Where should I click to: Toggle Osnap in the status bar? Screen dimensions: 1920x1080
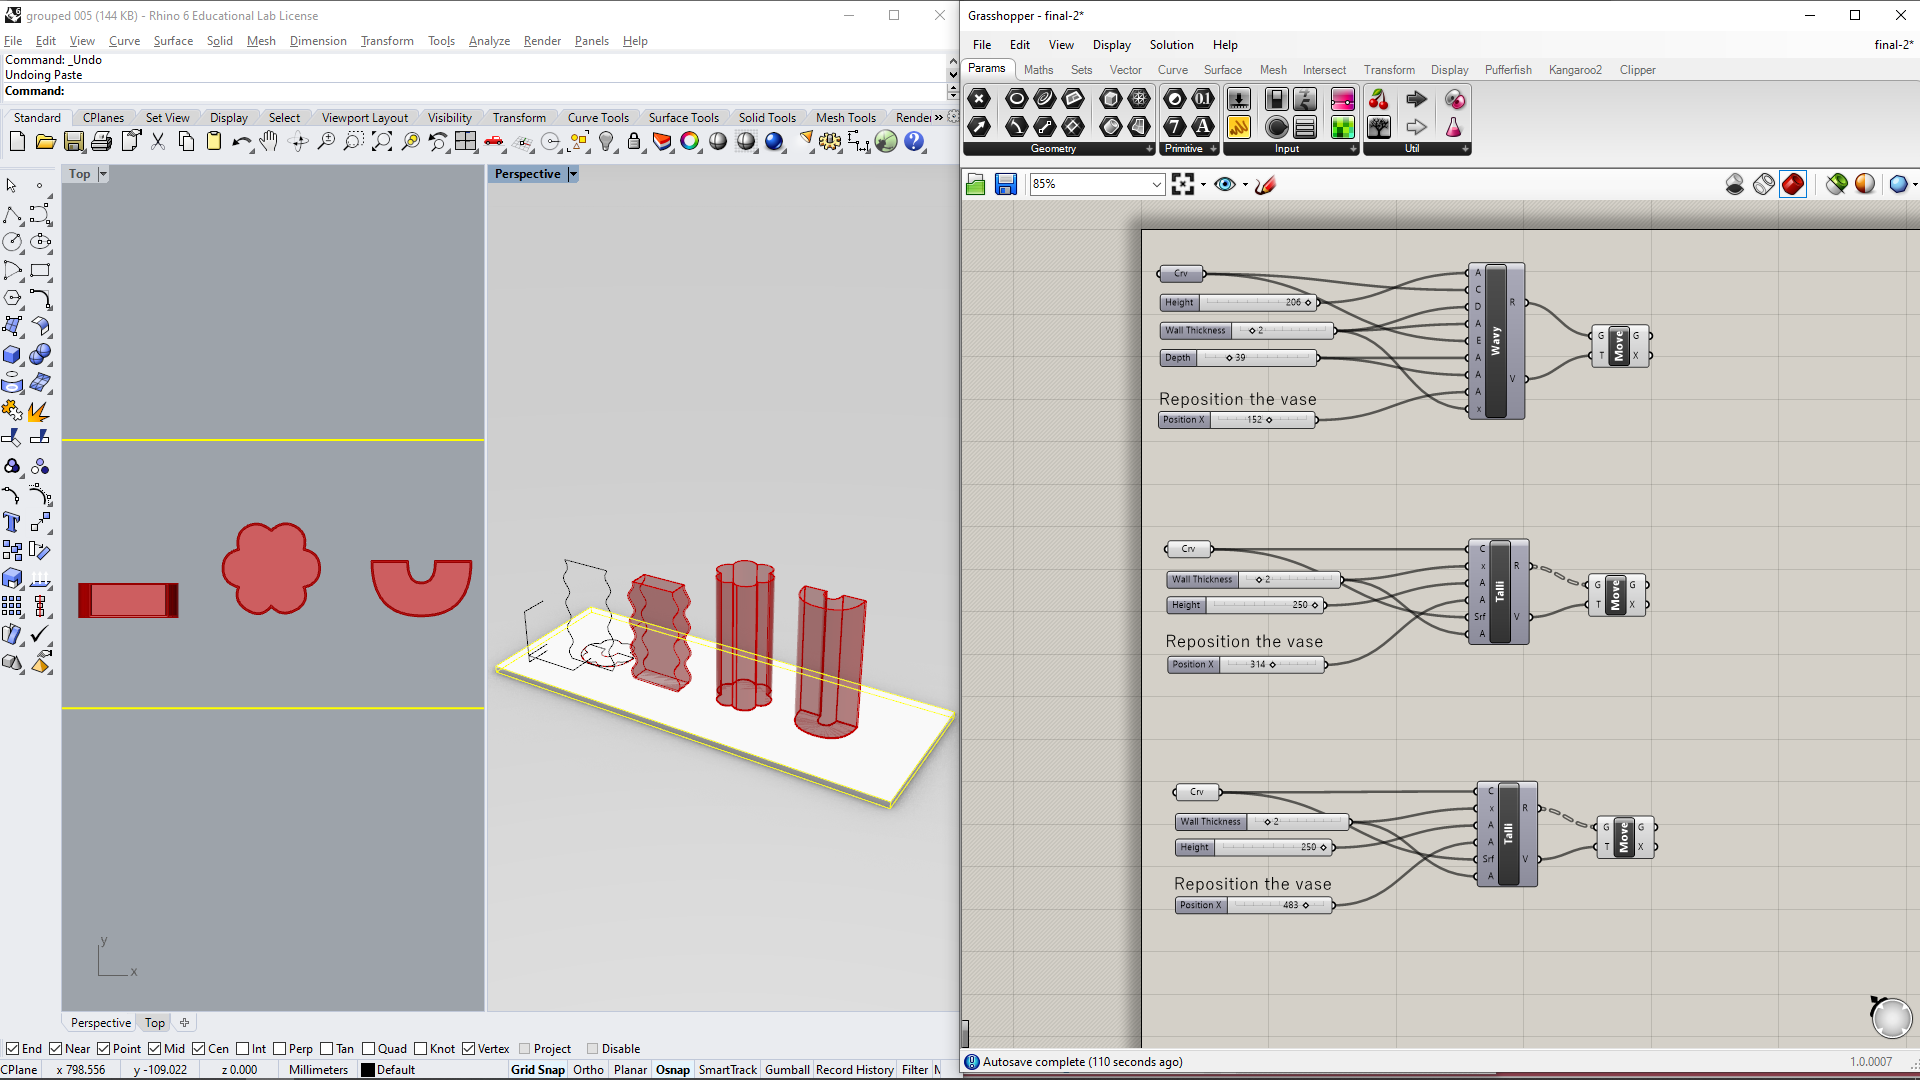point(673,1068)
